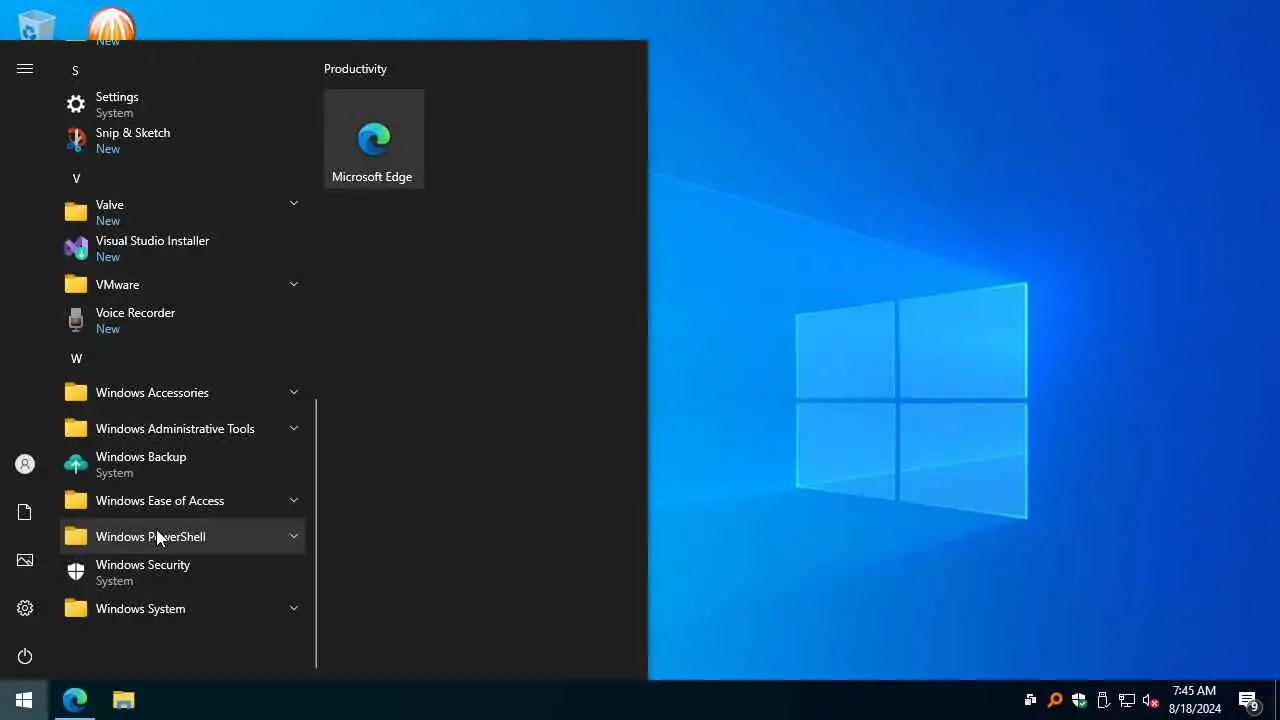Expand Windows System chevron

(294, 608)
